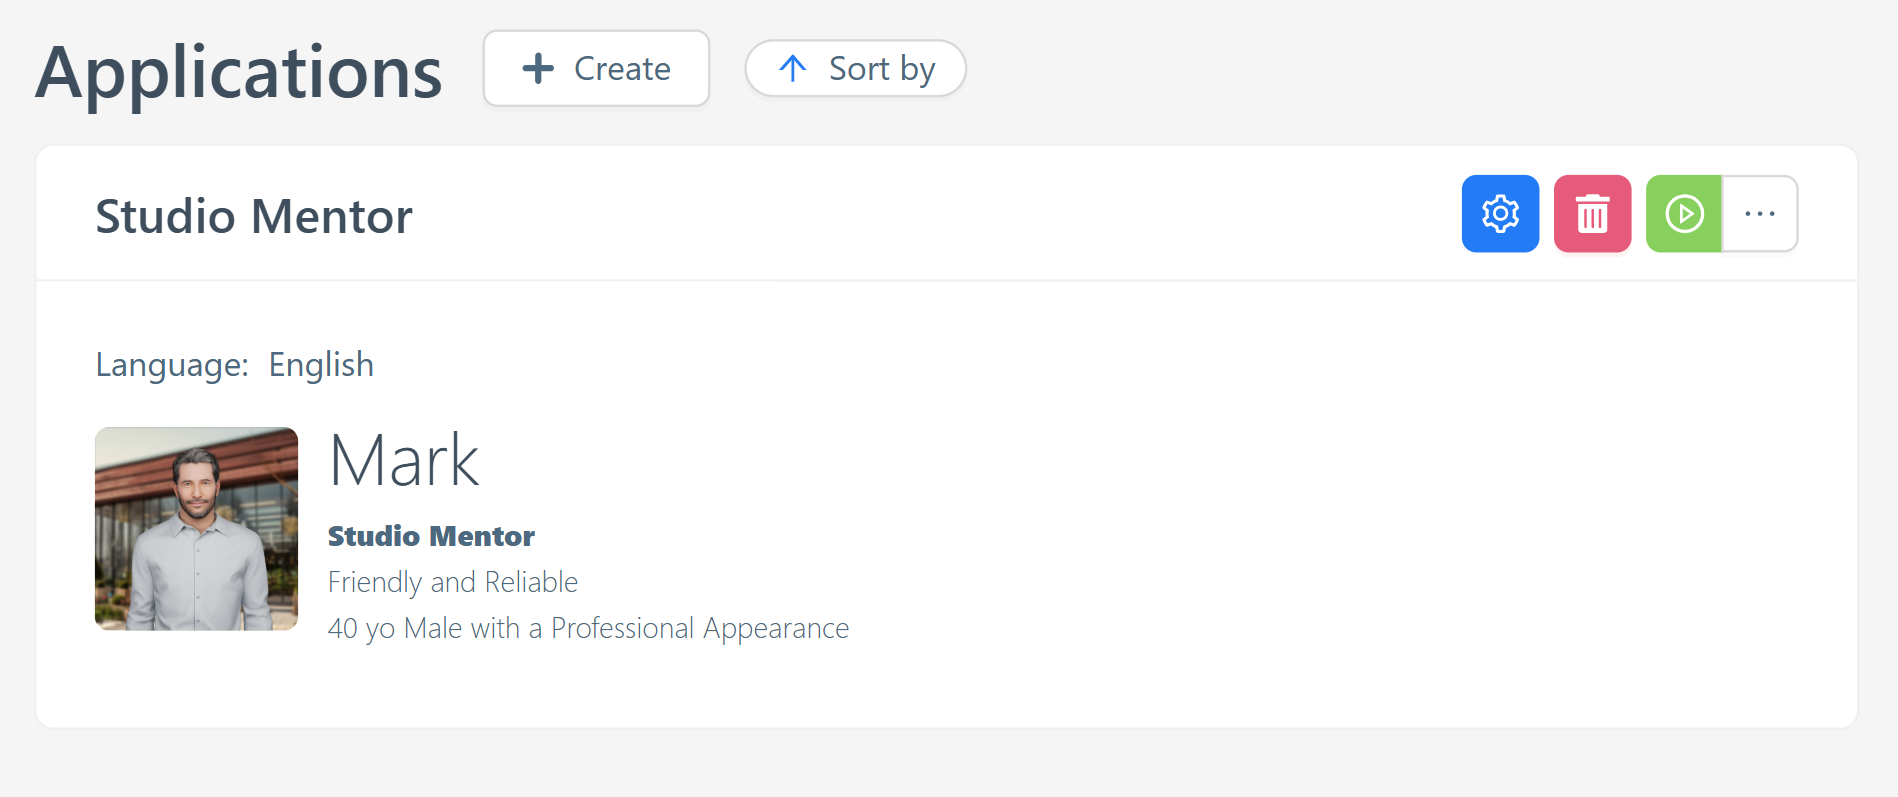Click the English language value
The image size is (1898, 797).
point(320,364)
